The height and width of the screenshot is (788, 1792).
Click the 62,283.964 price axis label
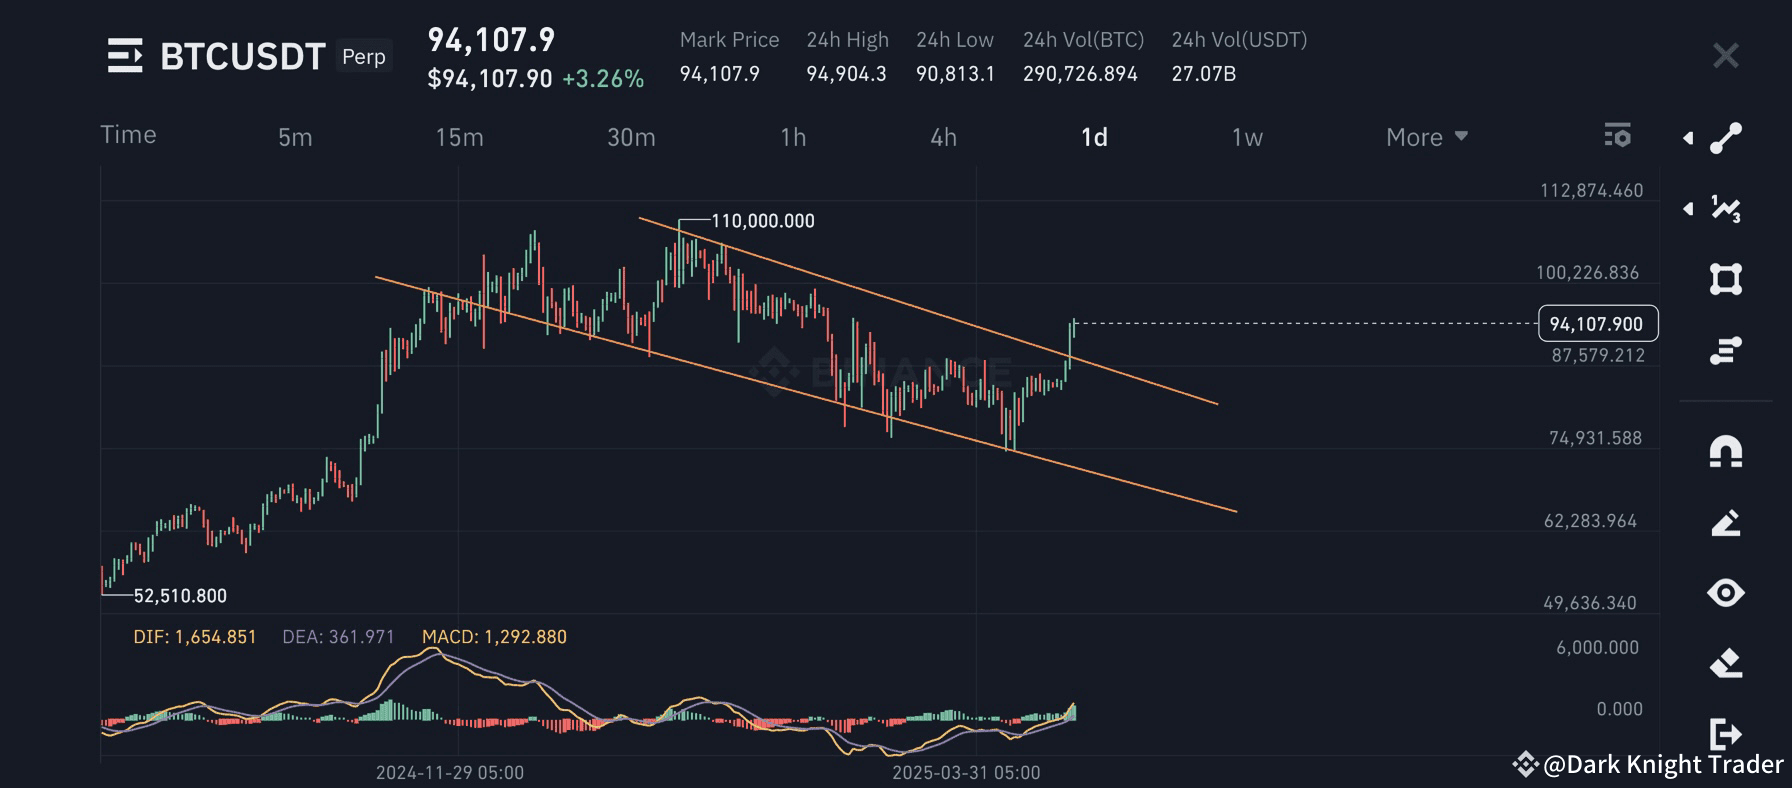tap(1590, 521)
